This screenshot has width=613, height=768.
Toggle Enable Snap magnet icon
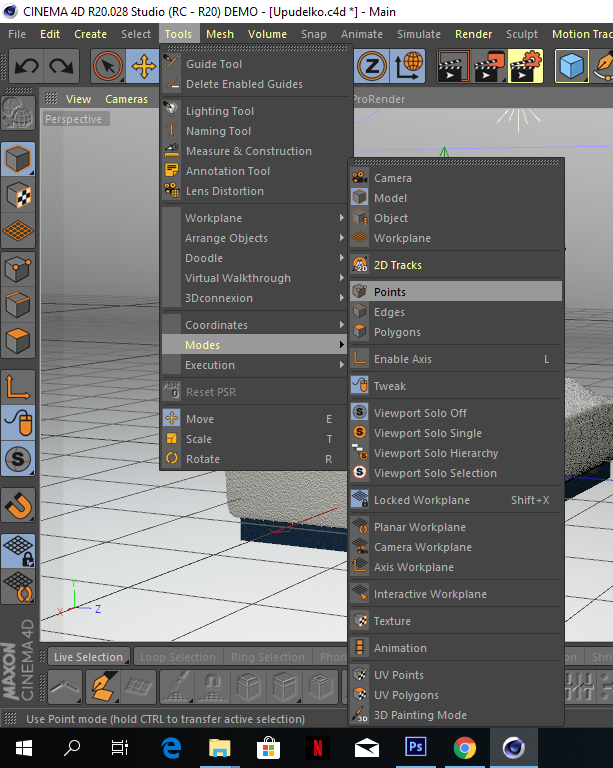18,505
